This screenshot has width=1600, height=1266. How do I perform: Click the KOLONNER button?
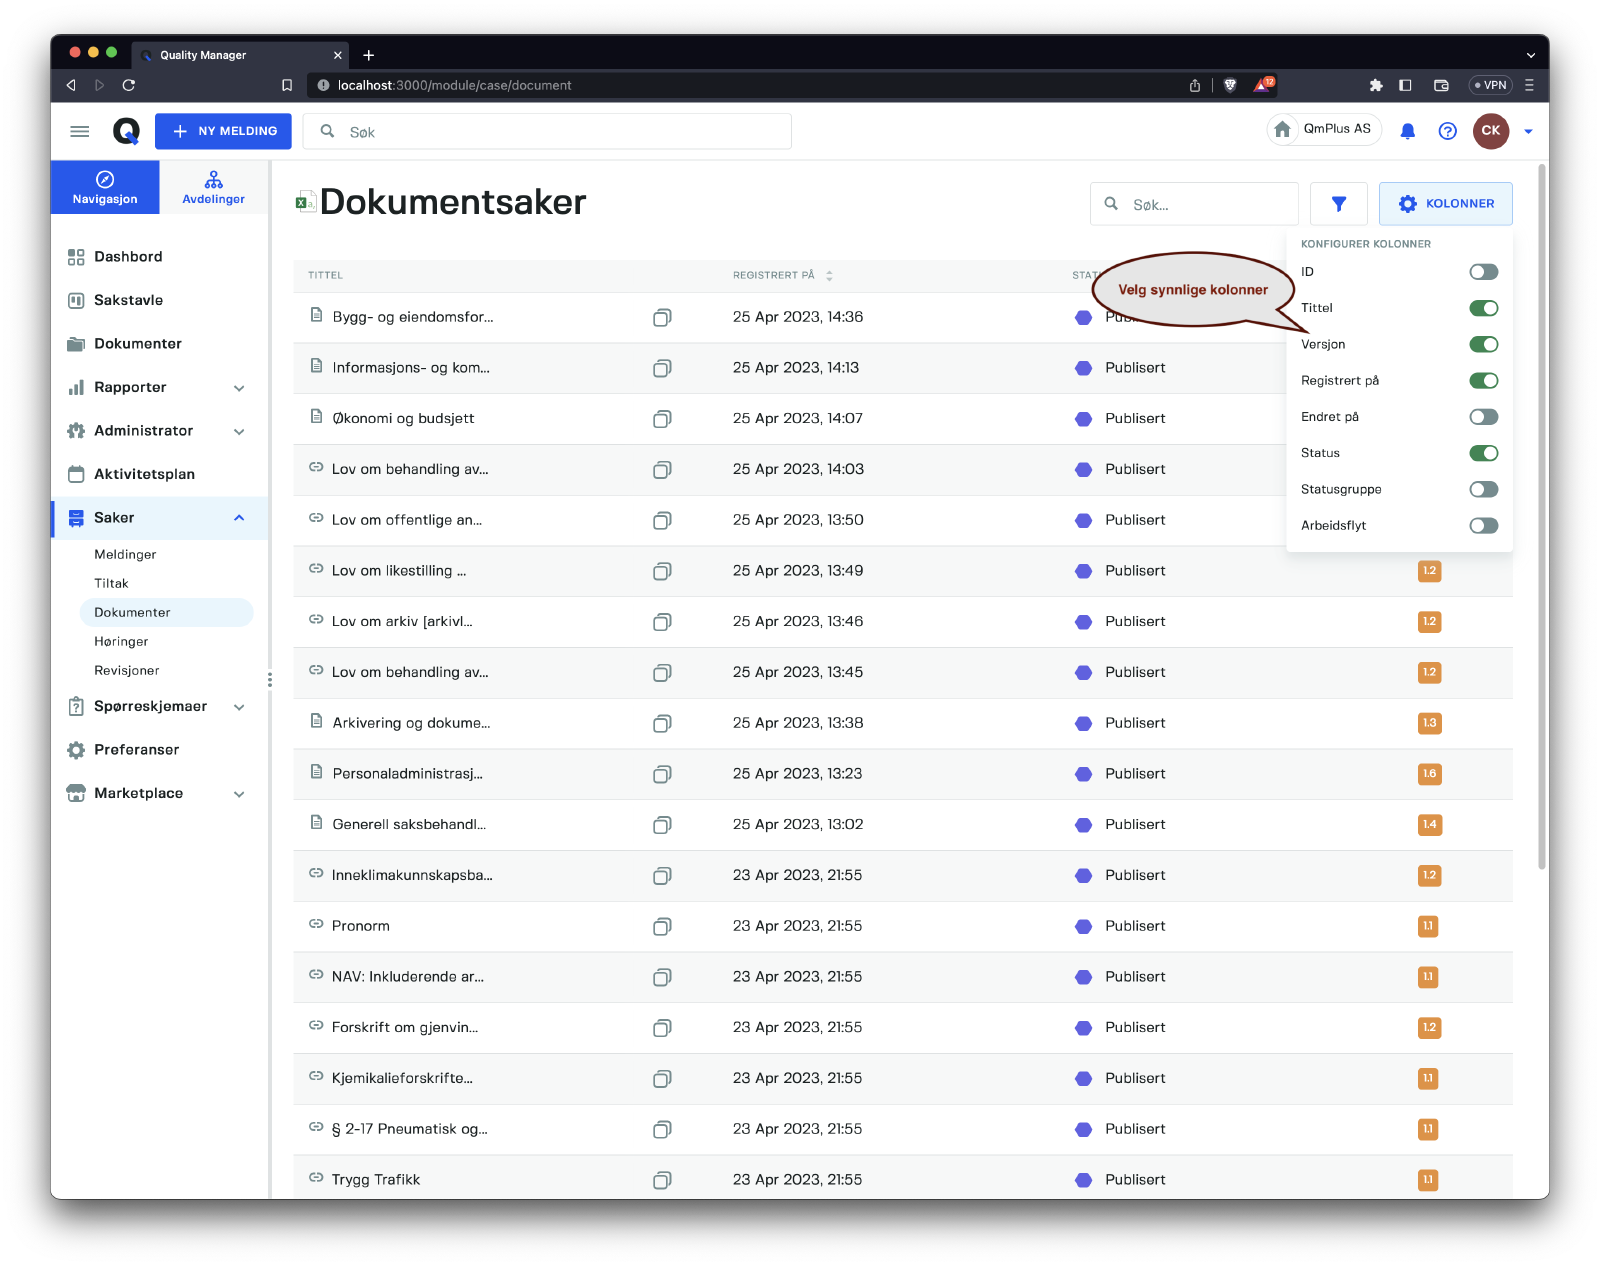click(1445, 204)
